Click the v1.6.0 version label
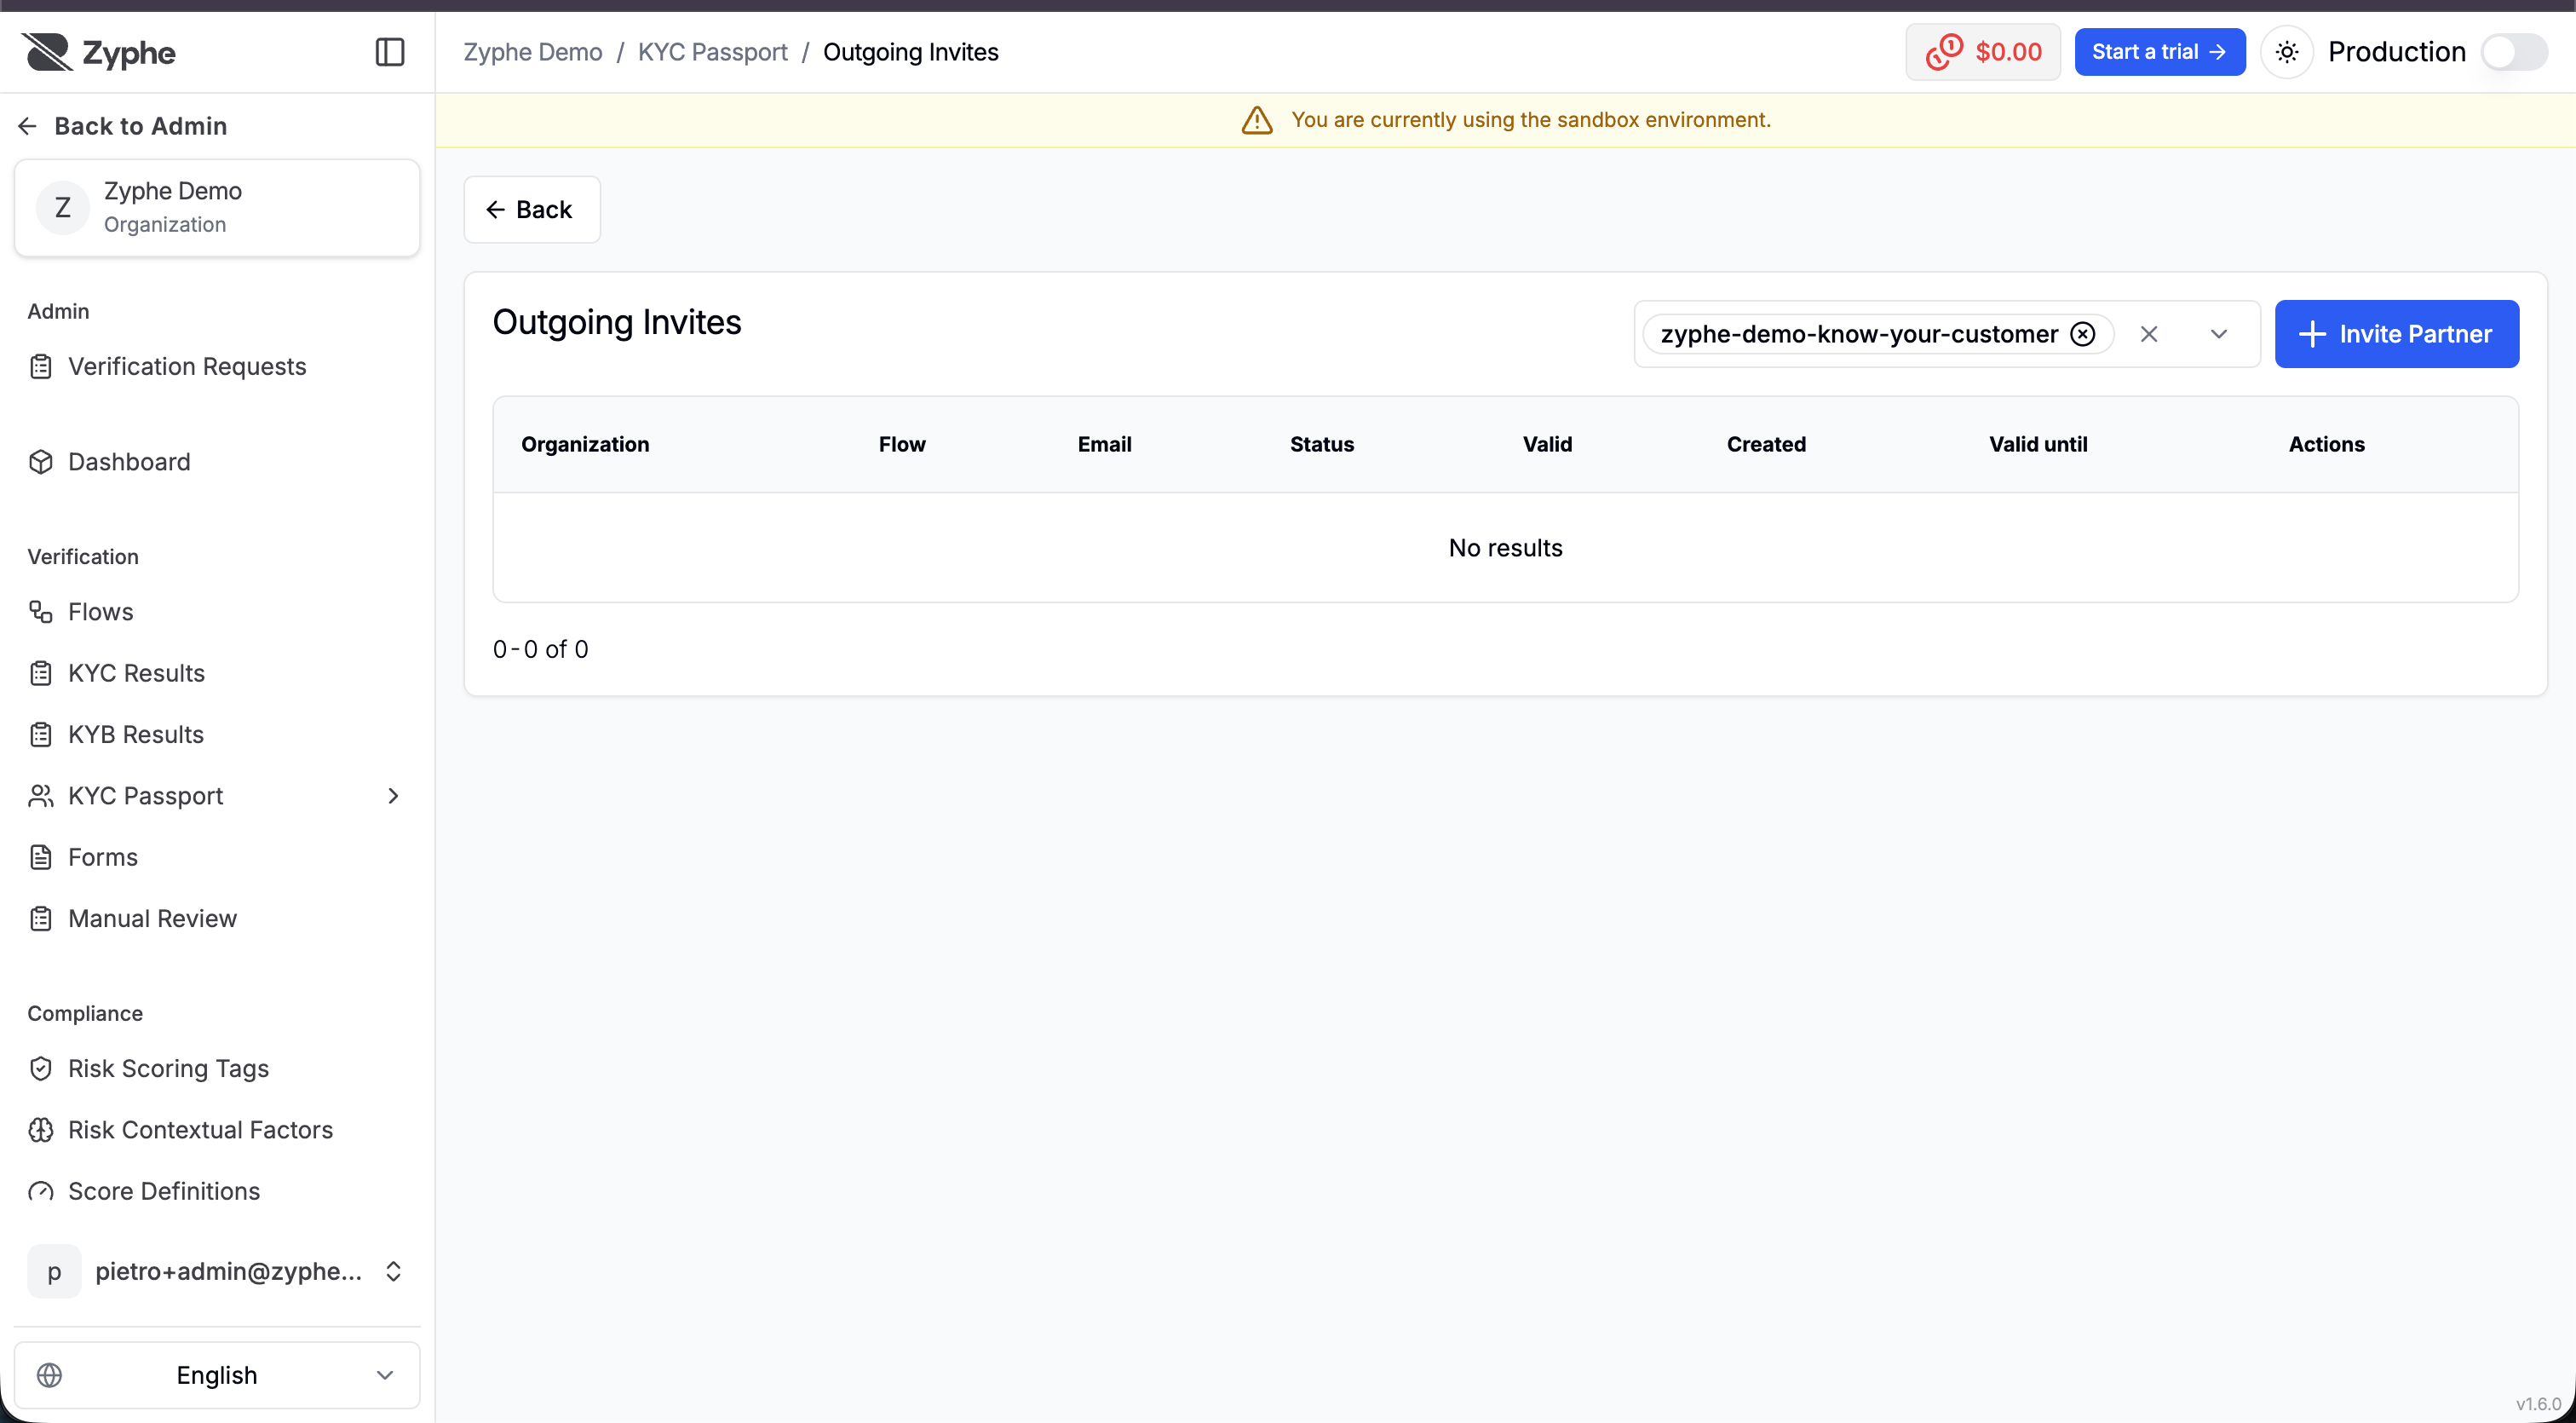 pos(2538,1404)
